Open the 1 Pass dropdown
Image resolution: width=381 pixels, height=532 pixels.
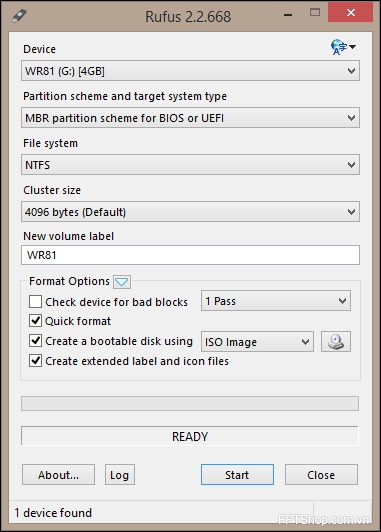tap(276, 301)
